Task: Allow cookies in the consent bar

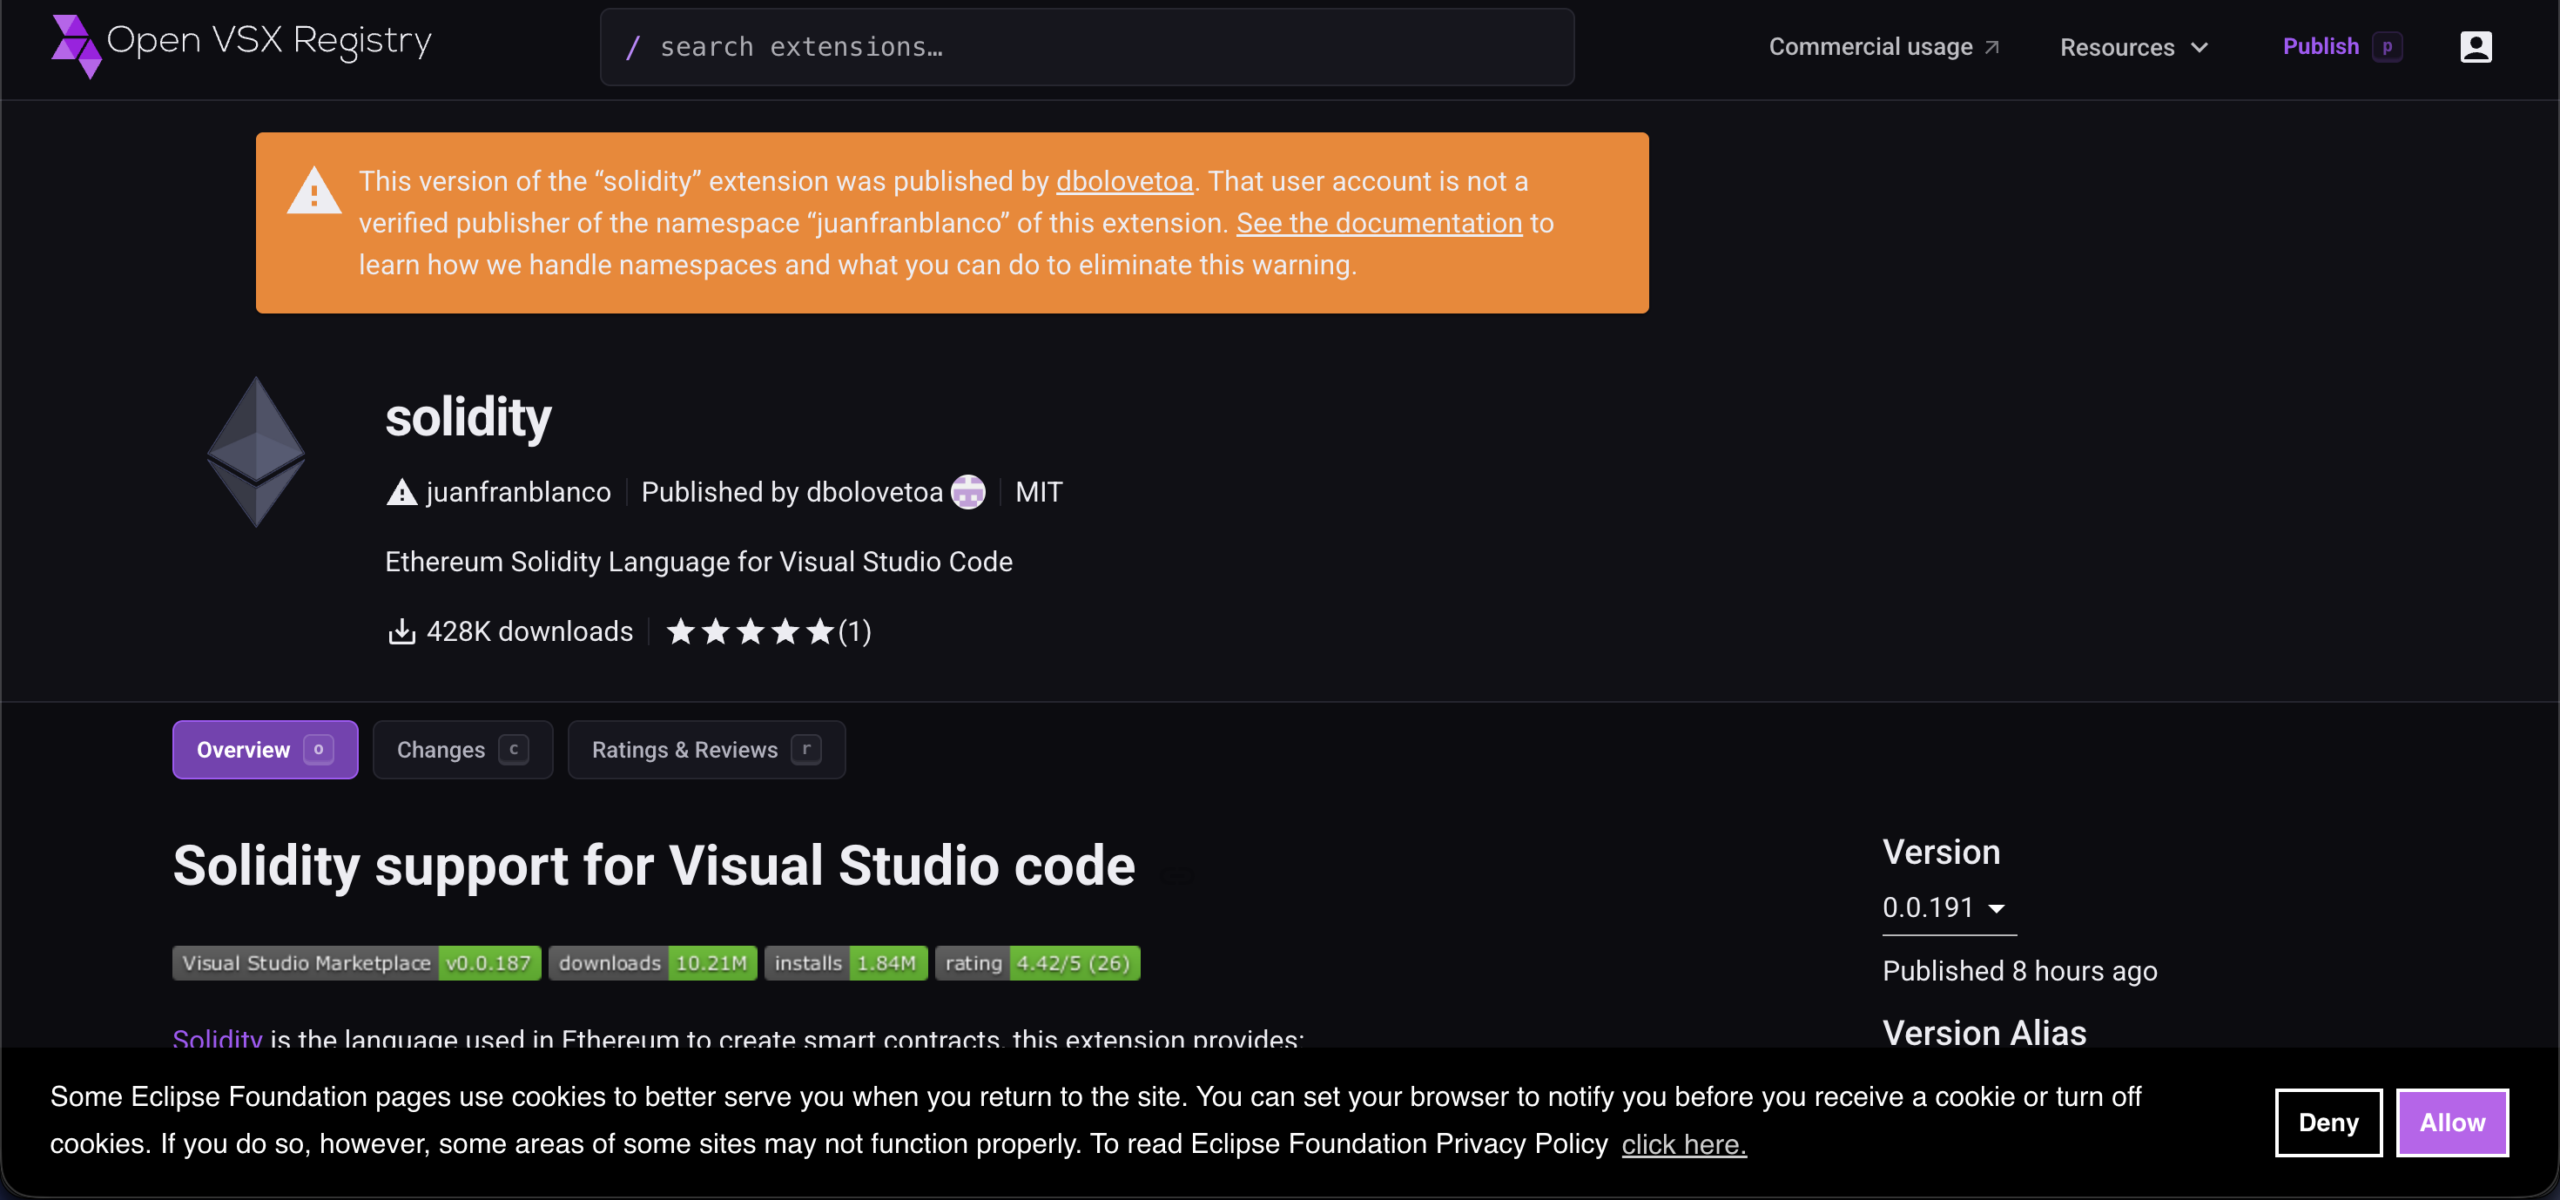Action: pyautogui.click(x=2452, y=1122)
